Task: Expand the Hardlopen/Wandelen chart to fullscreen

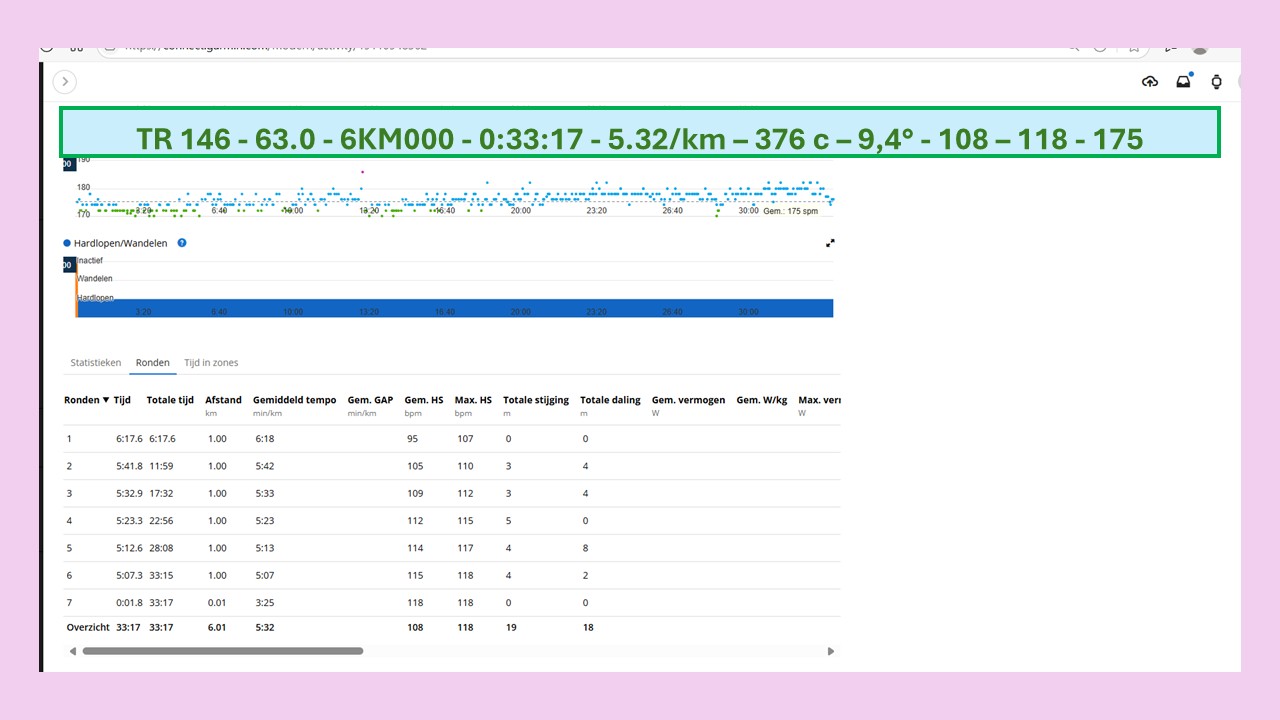Action: 830,243
